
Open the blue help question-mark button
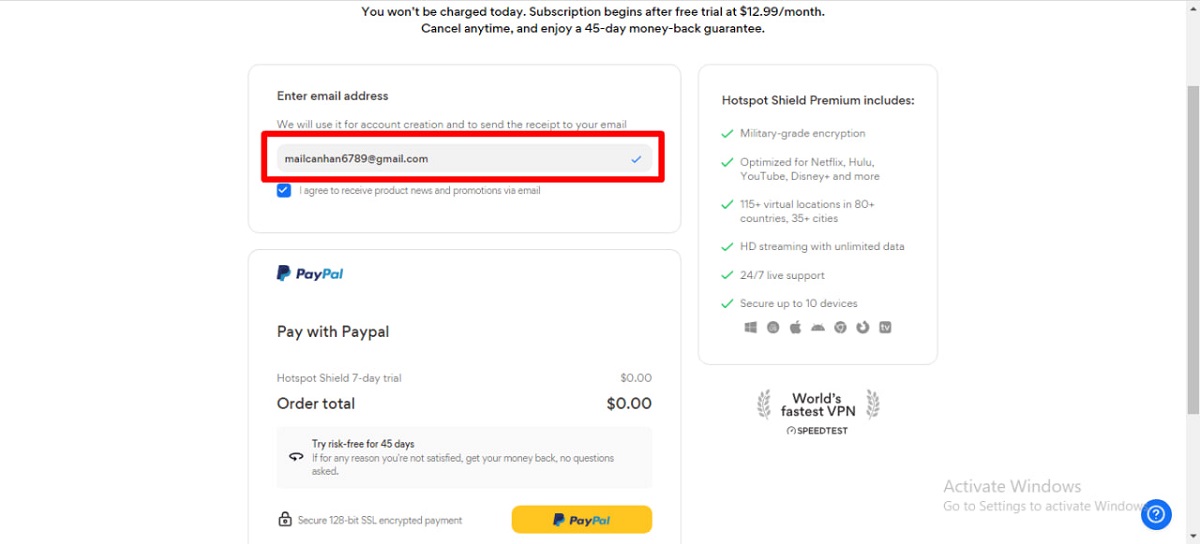pyautogui.click(x=1155, y=514)
